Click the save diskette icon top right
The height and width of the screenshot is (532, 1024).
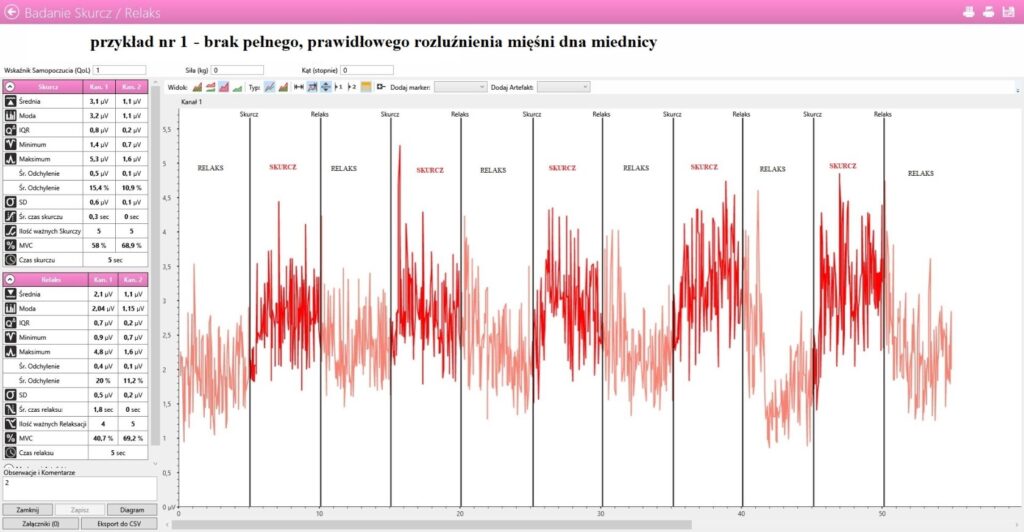[1008, 13]
